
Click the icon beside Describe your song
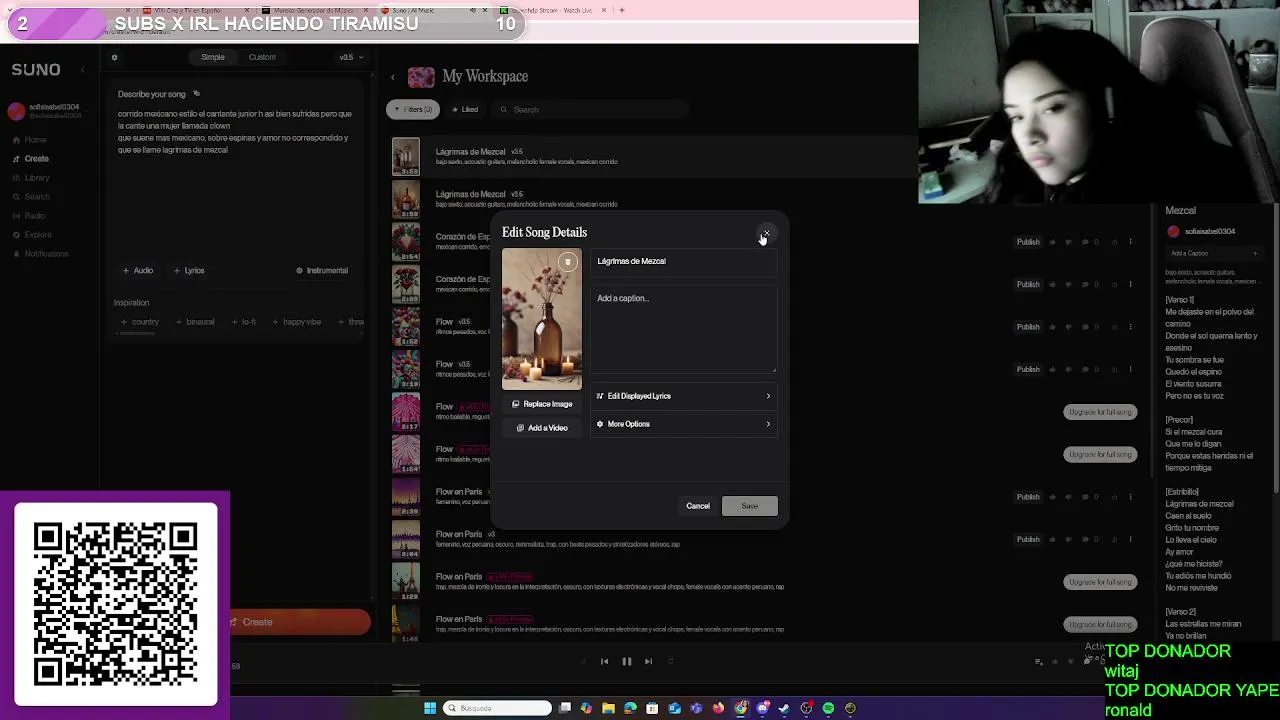pos(196,94)
